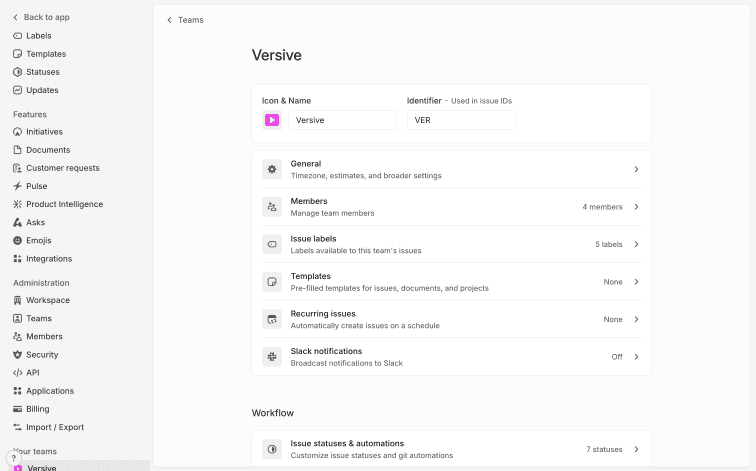Click the Issue labels tag icon
The width and height of the screenshot is (756, 471).
tap(272, 244)
